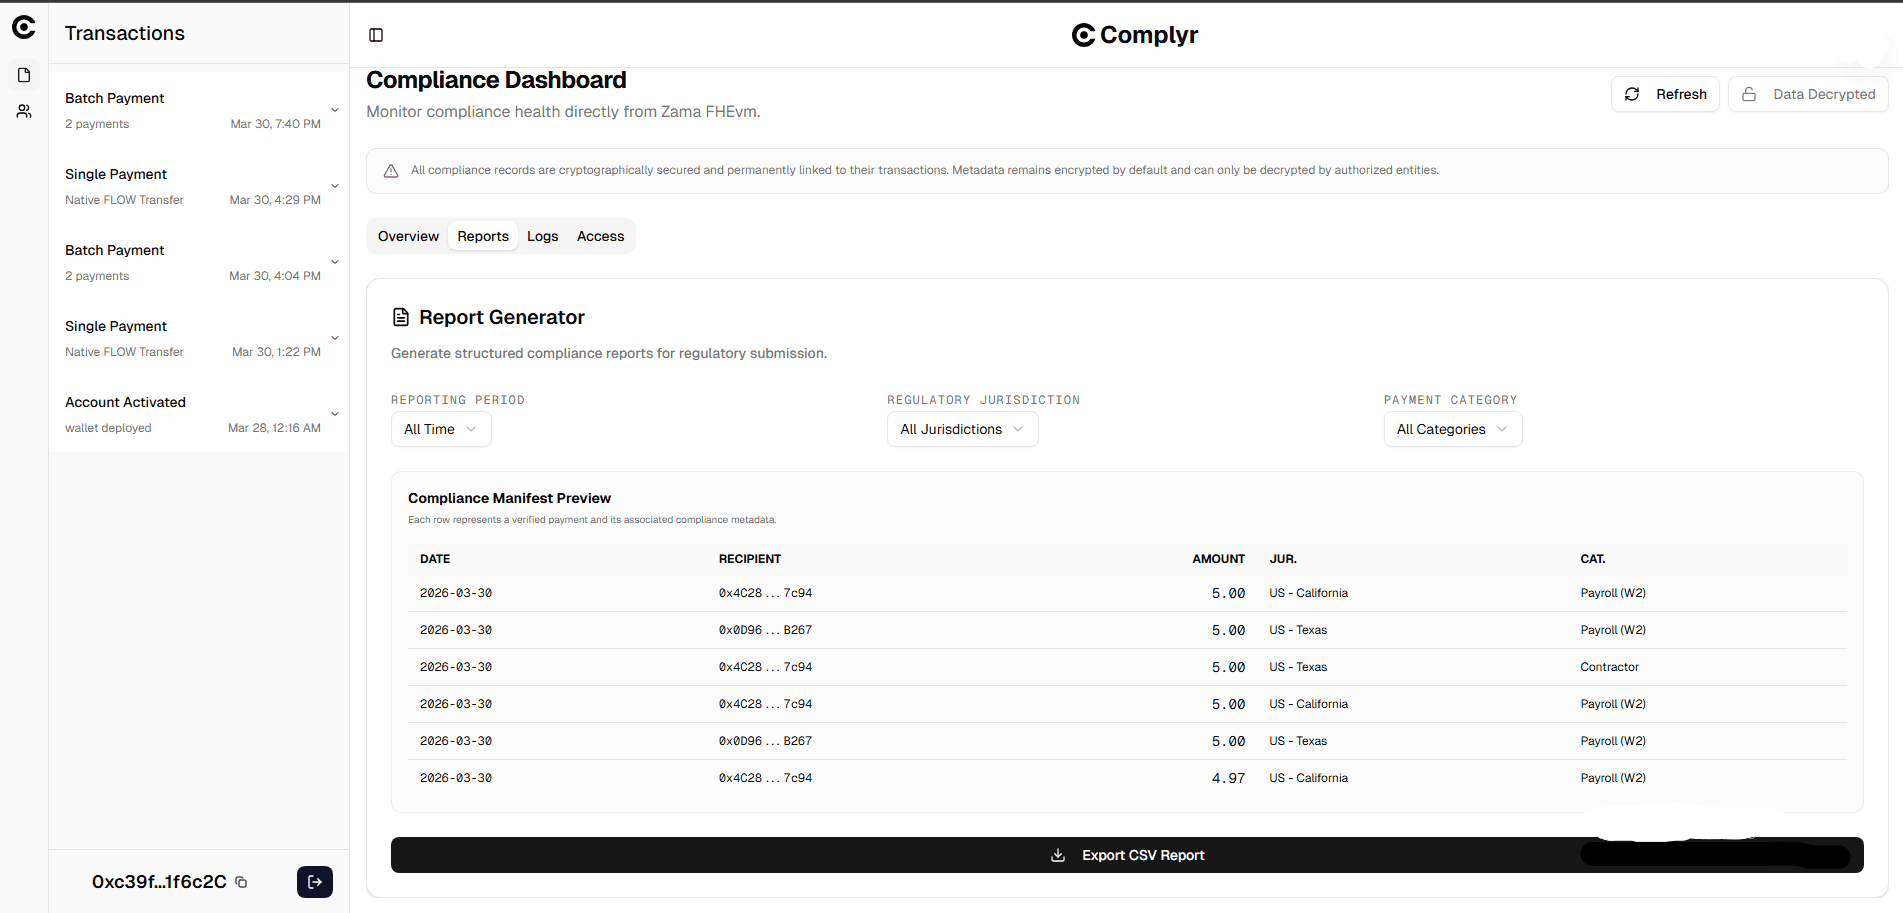Open the All Time reporting period dropdown

(x=440, y=429)
